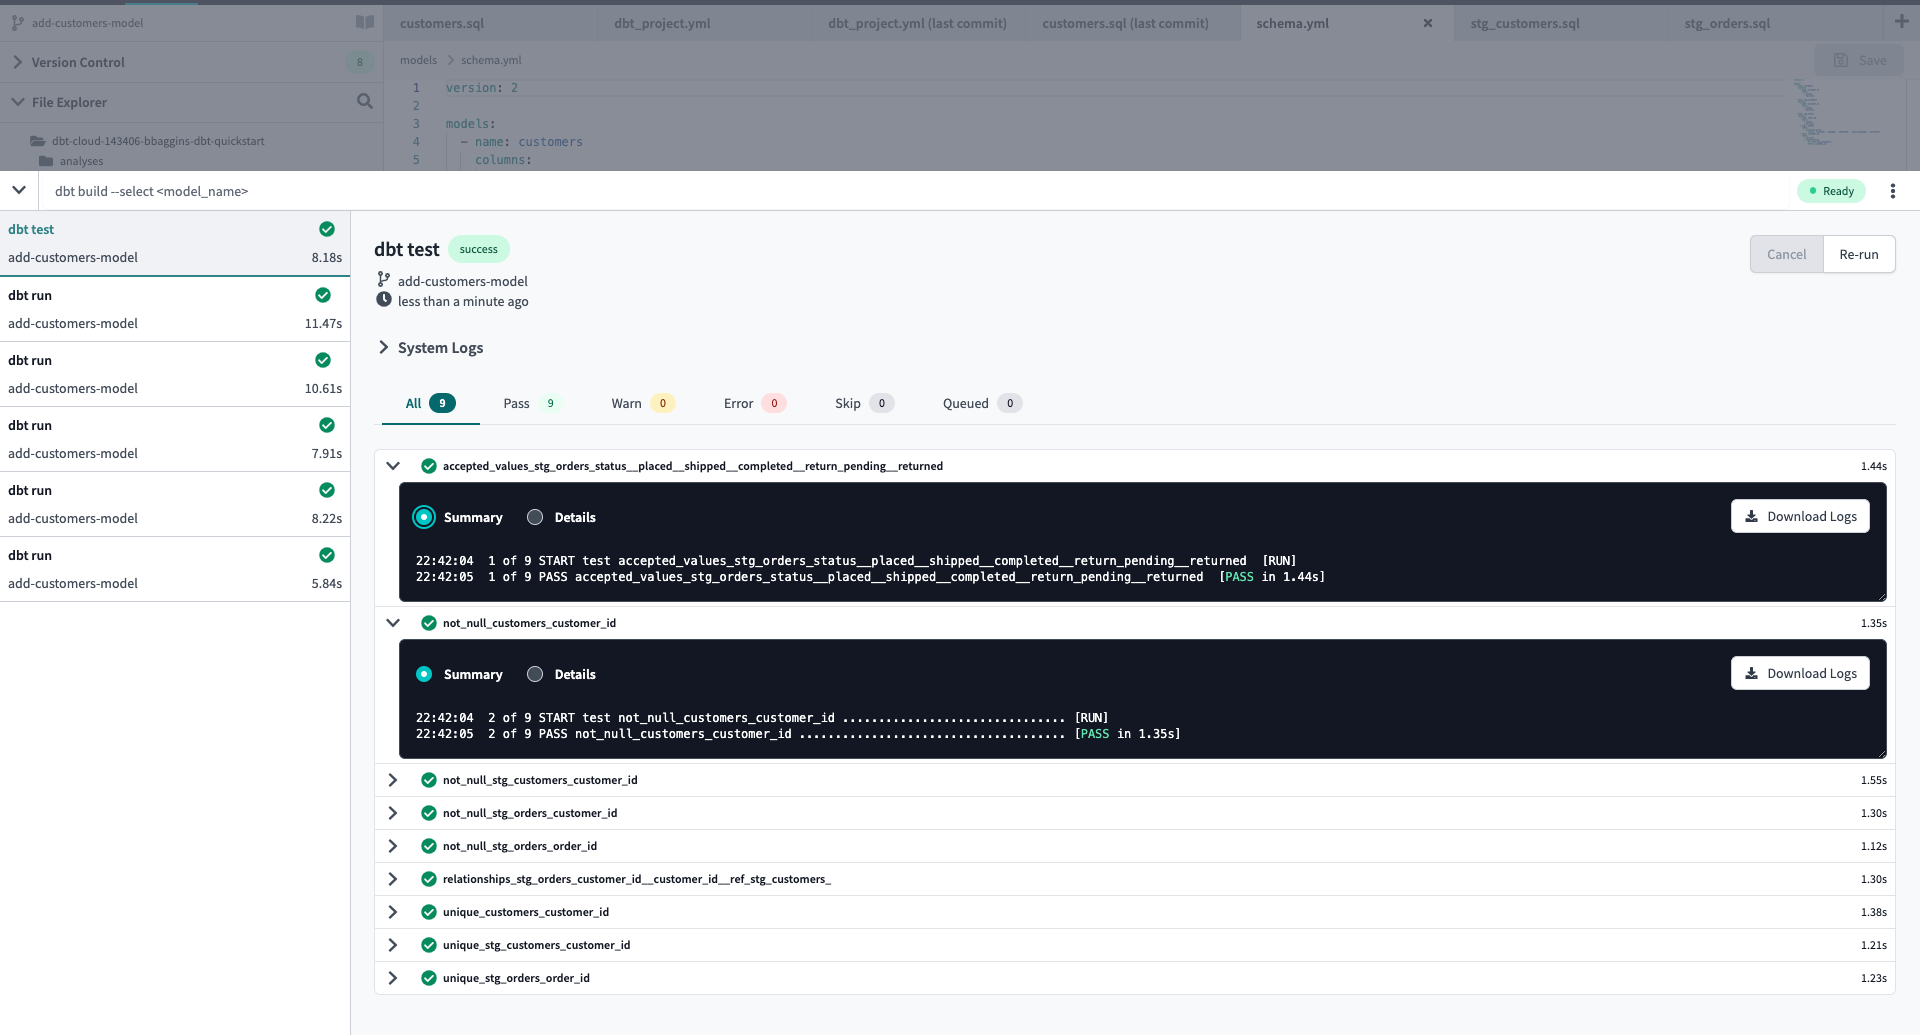Filter results by Warn tab
The image size is (1920, 1035).
click(642, 403)
